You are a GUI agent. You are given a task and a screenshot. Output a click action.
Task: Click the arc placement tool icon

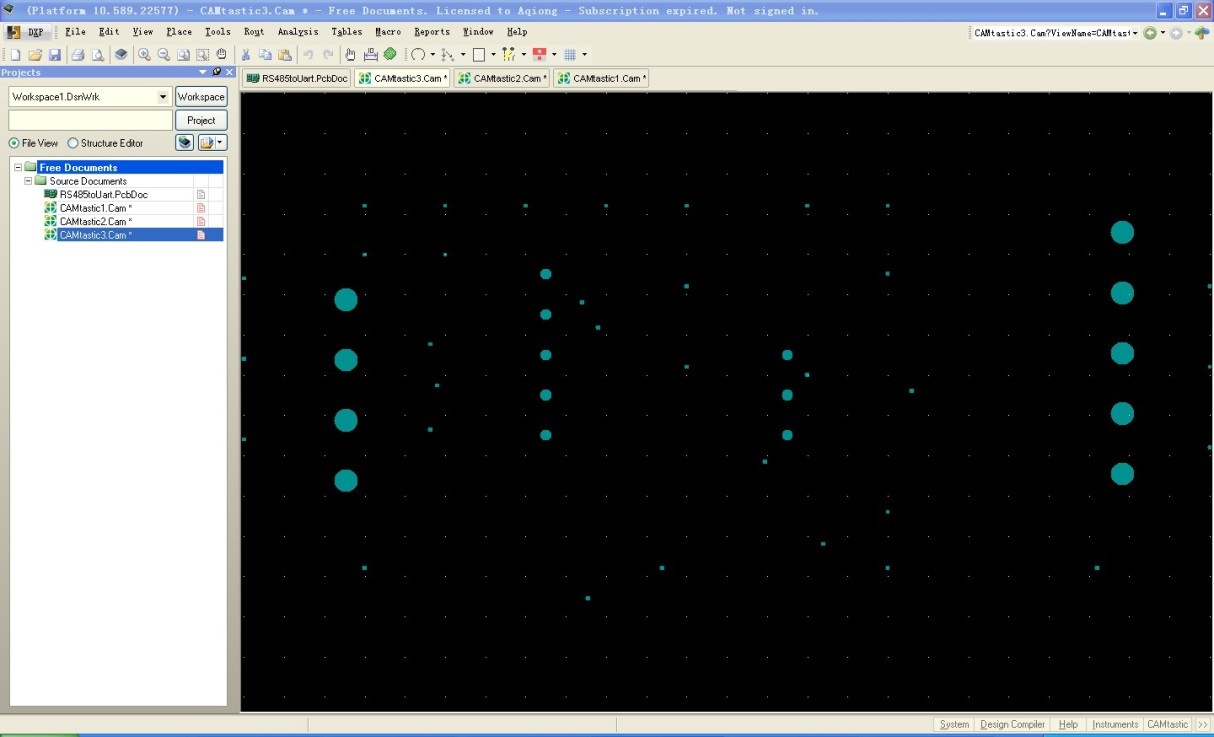click(x=418, y=54)
